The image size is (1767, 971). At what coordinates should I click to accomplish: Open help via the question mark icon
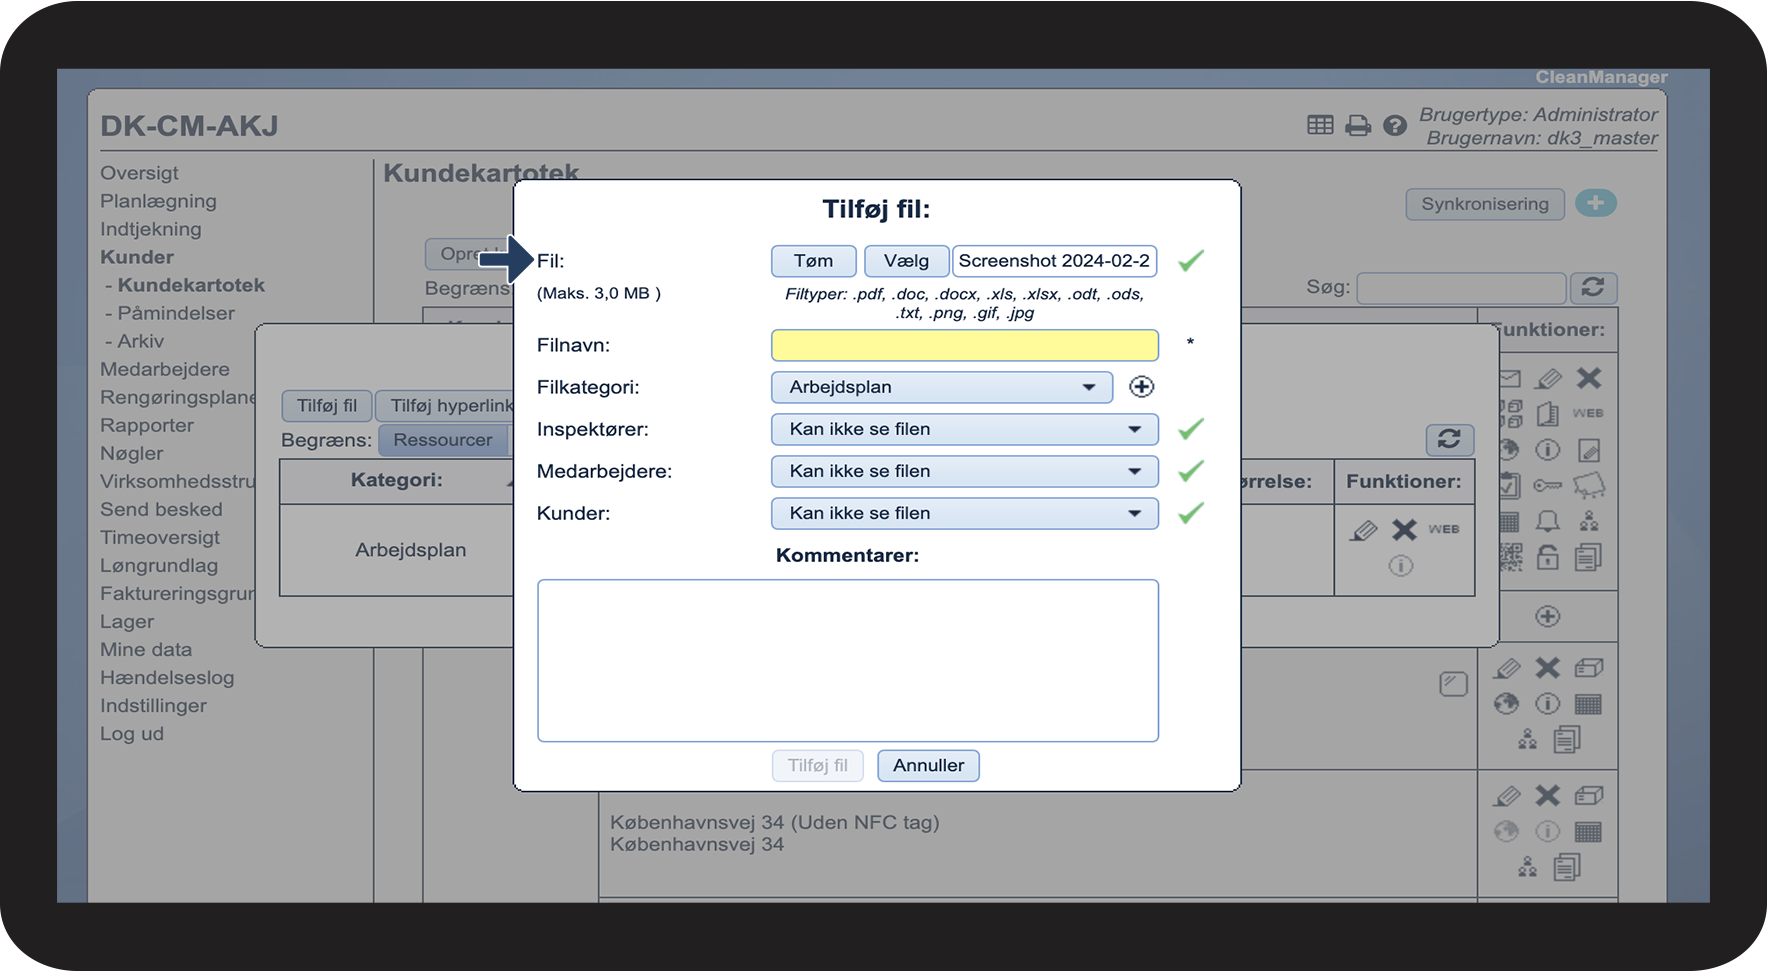tap(1395, 125)
